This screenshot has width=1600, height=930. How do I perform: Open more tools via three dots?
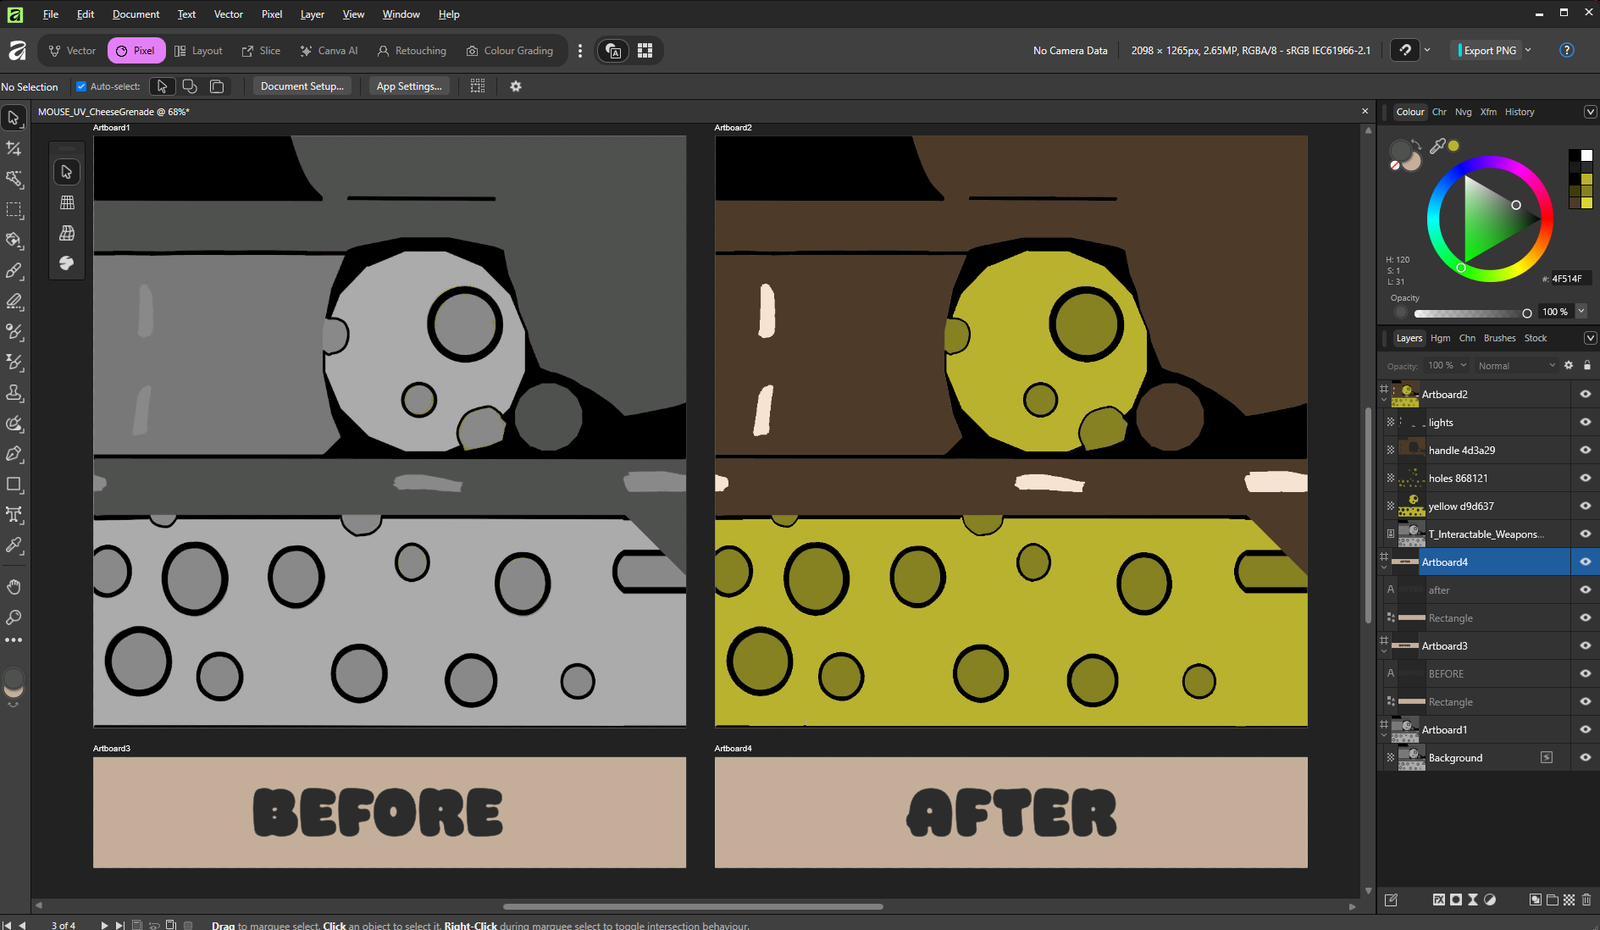14,640
